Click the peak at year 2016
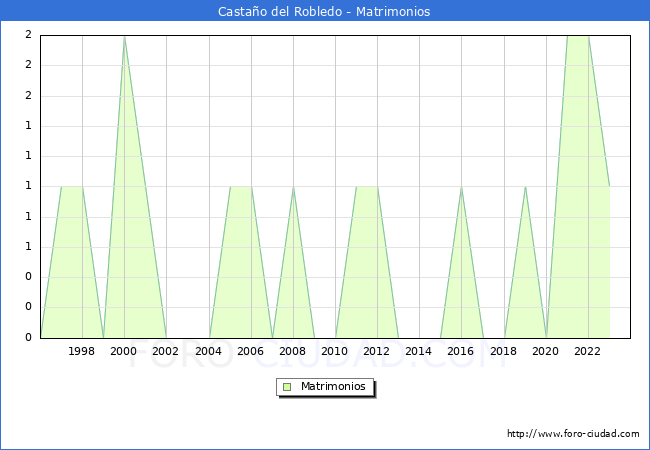Viewport: 650px width, 450px height. 461,187
